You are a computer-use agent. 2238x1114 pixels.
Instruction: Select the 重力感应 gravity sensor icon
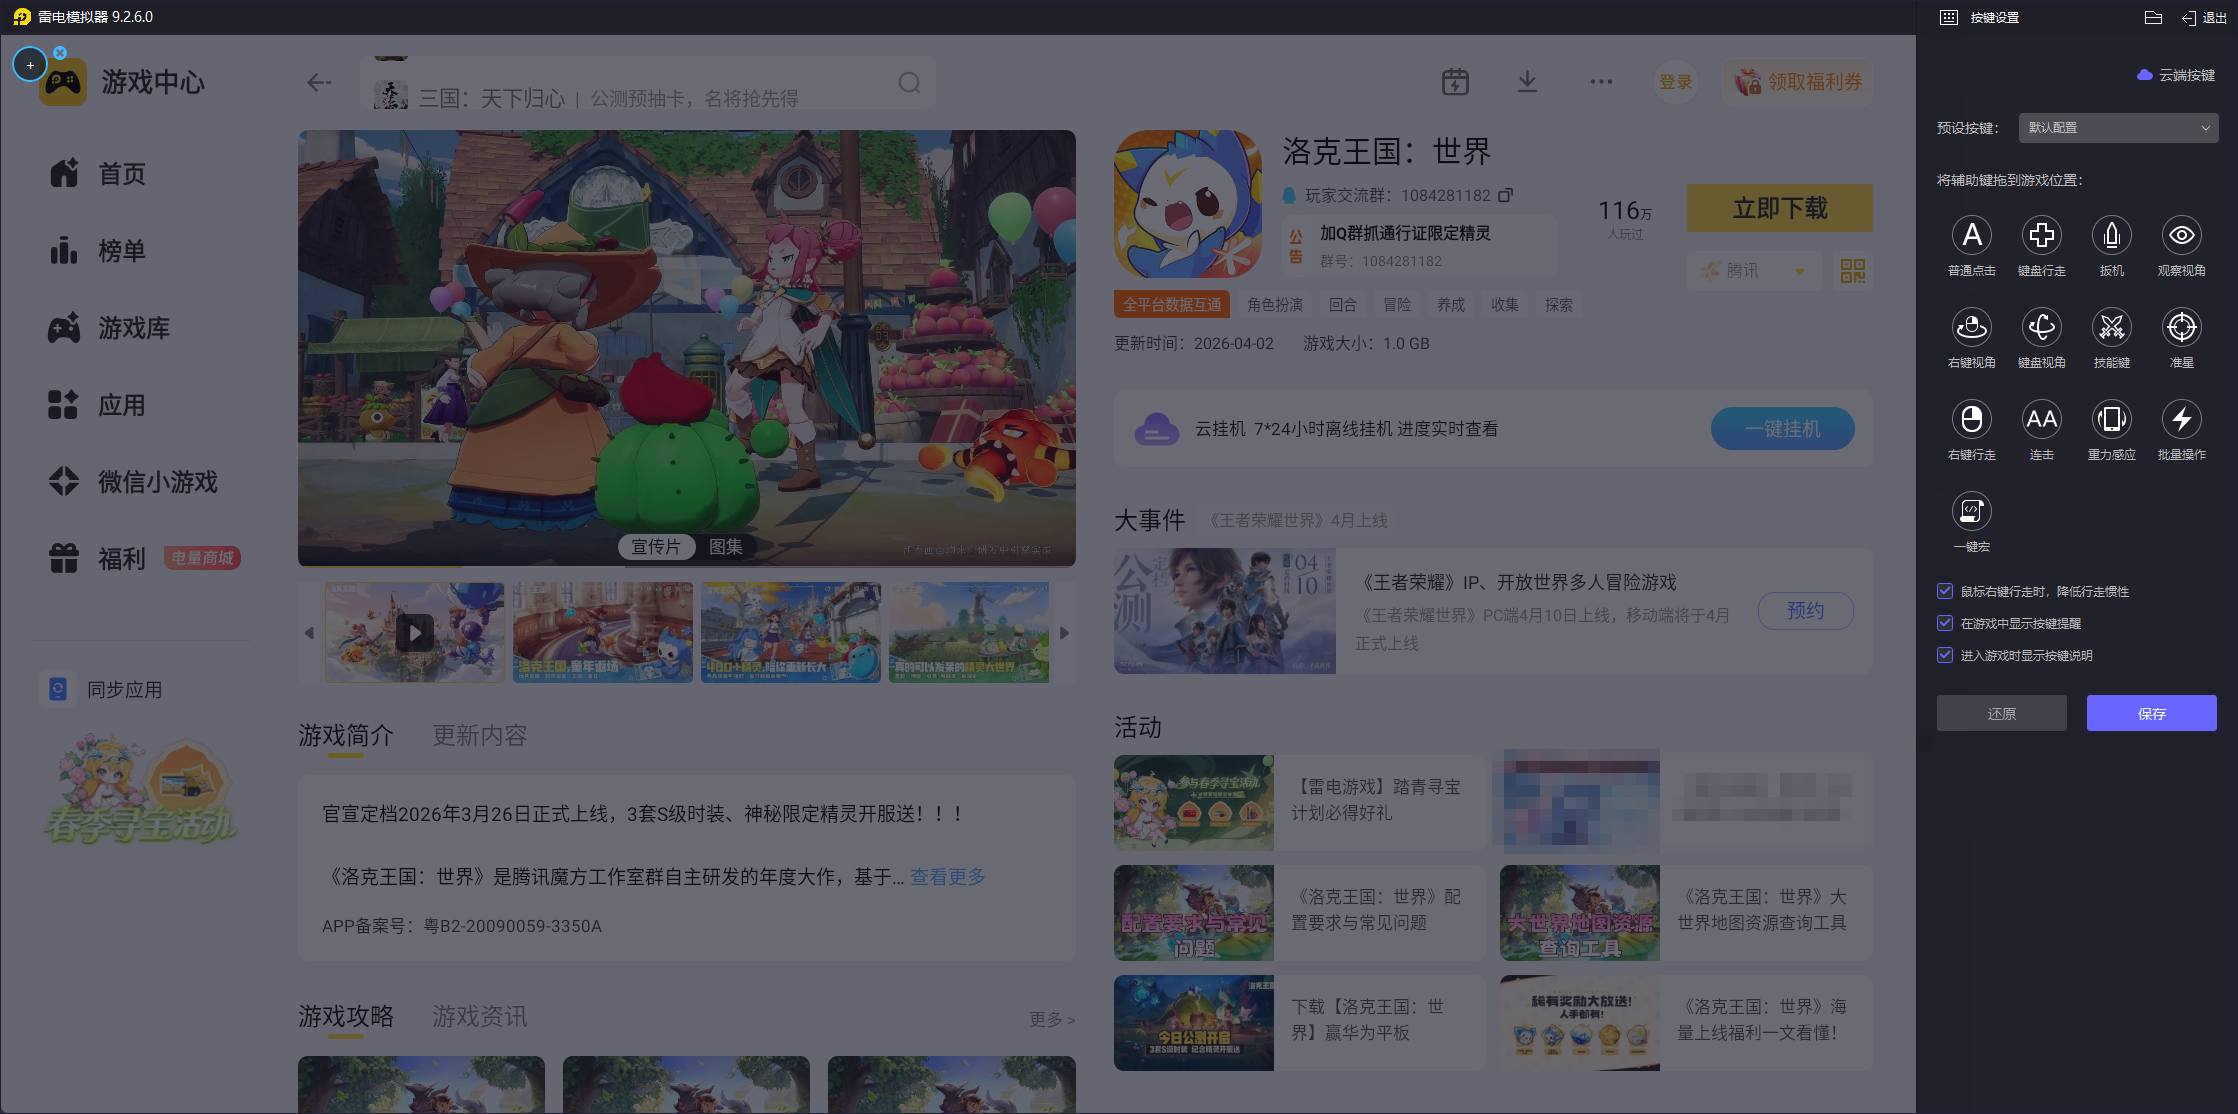[x=2111, y=420]
